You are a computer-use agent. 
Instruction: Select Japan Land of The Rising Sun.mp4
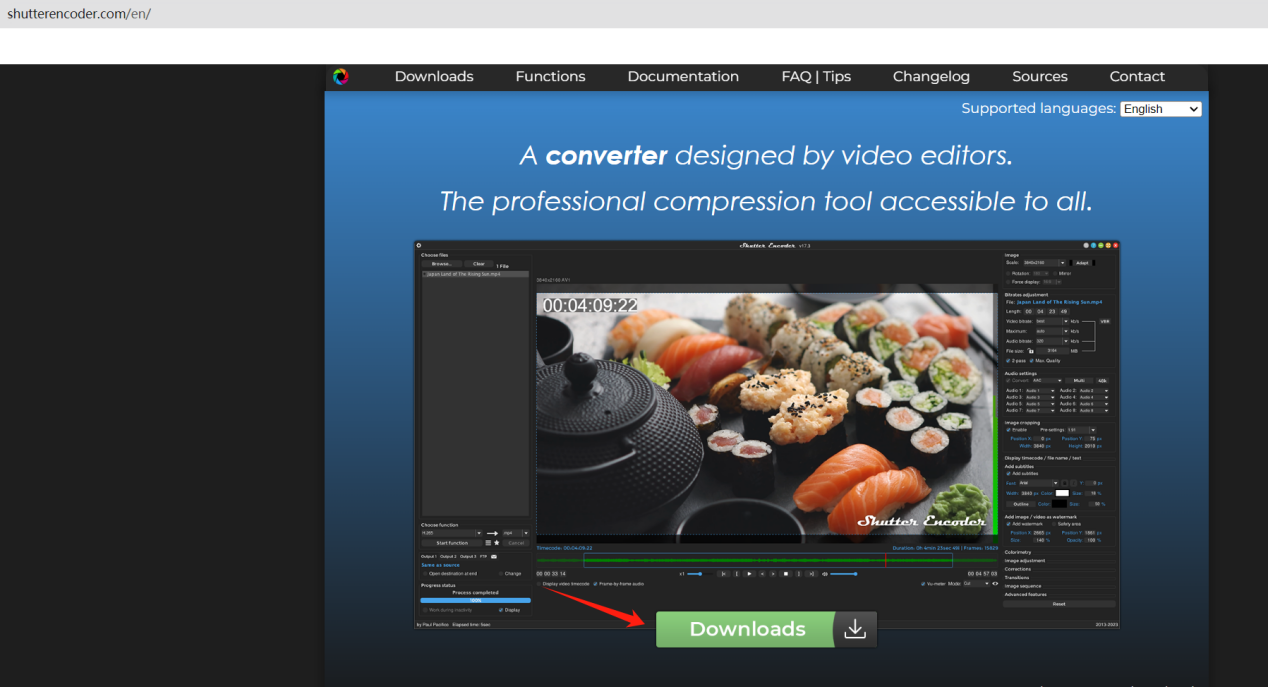462,273
